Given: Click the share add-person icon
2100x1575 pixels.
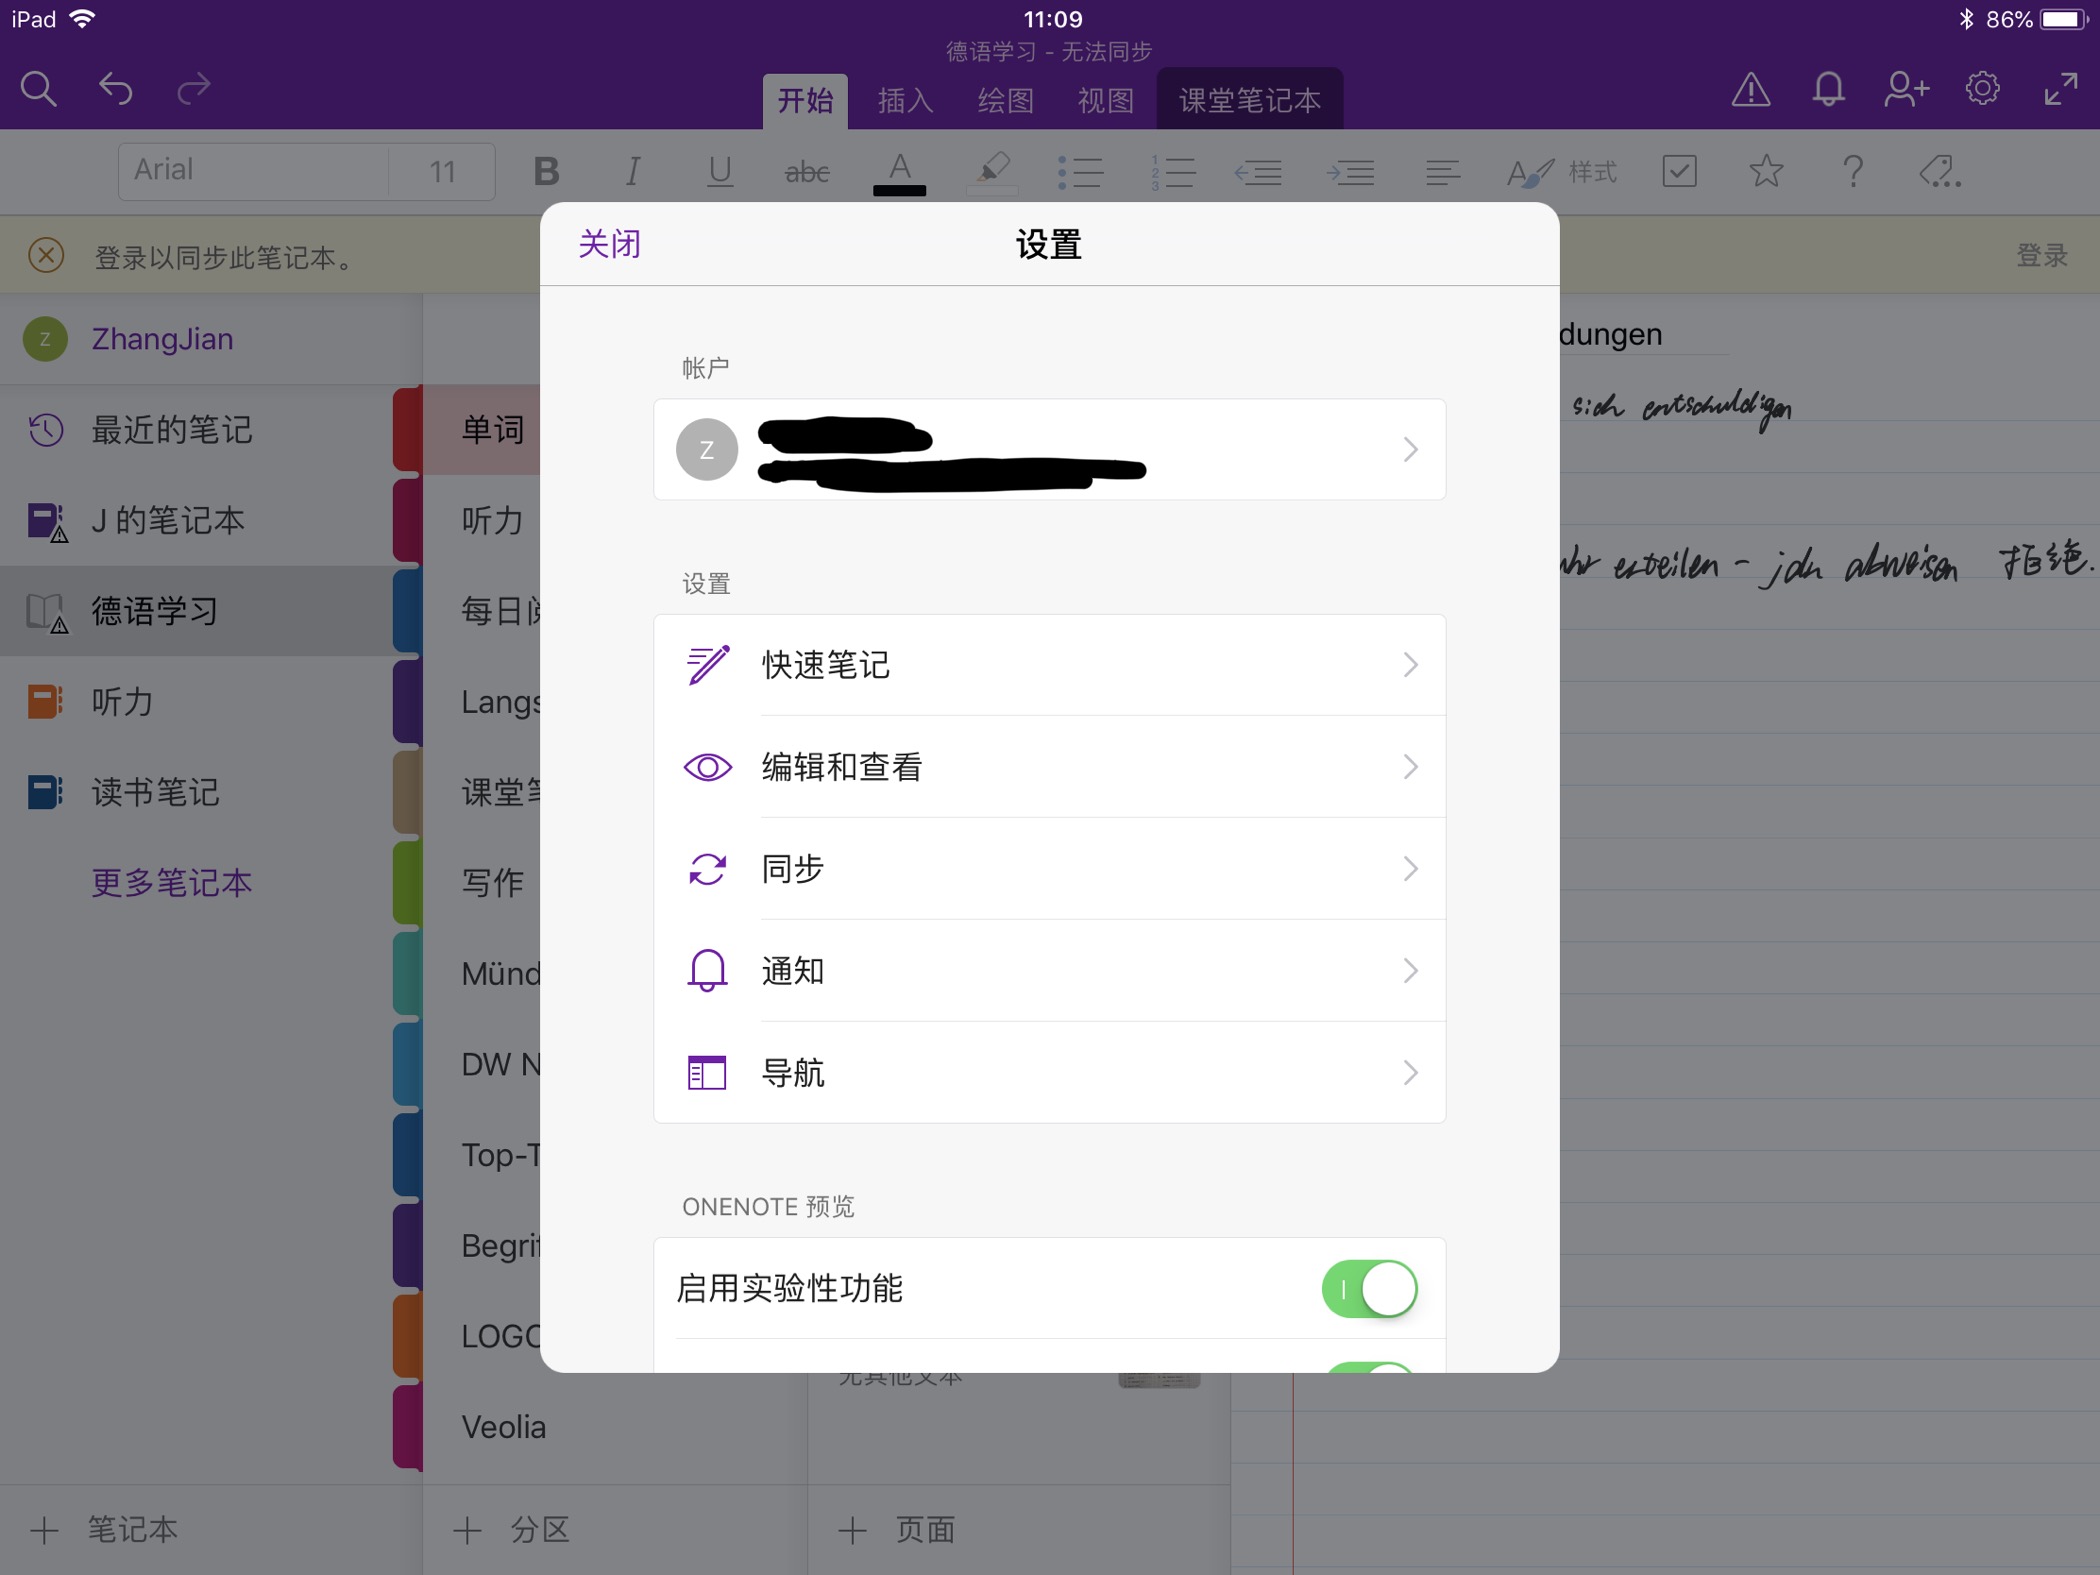Looking at the screenshot, I should 1906,90.
